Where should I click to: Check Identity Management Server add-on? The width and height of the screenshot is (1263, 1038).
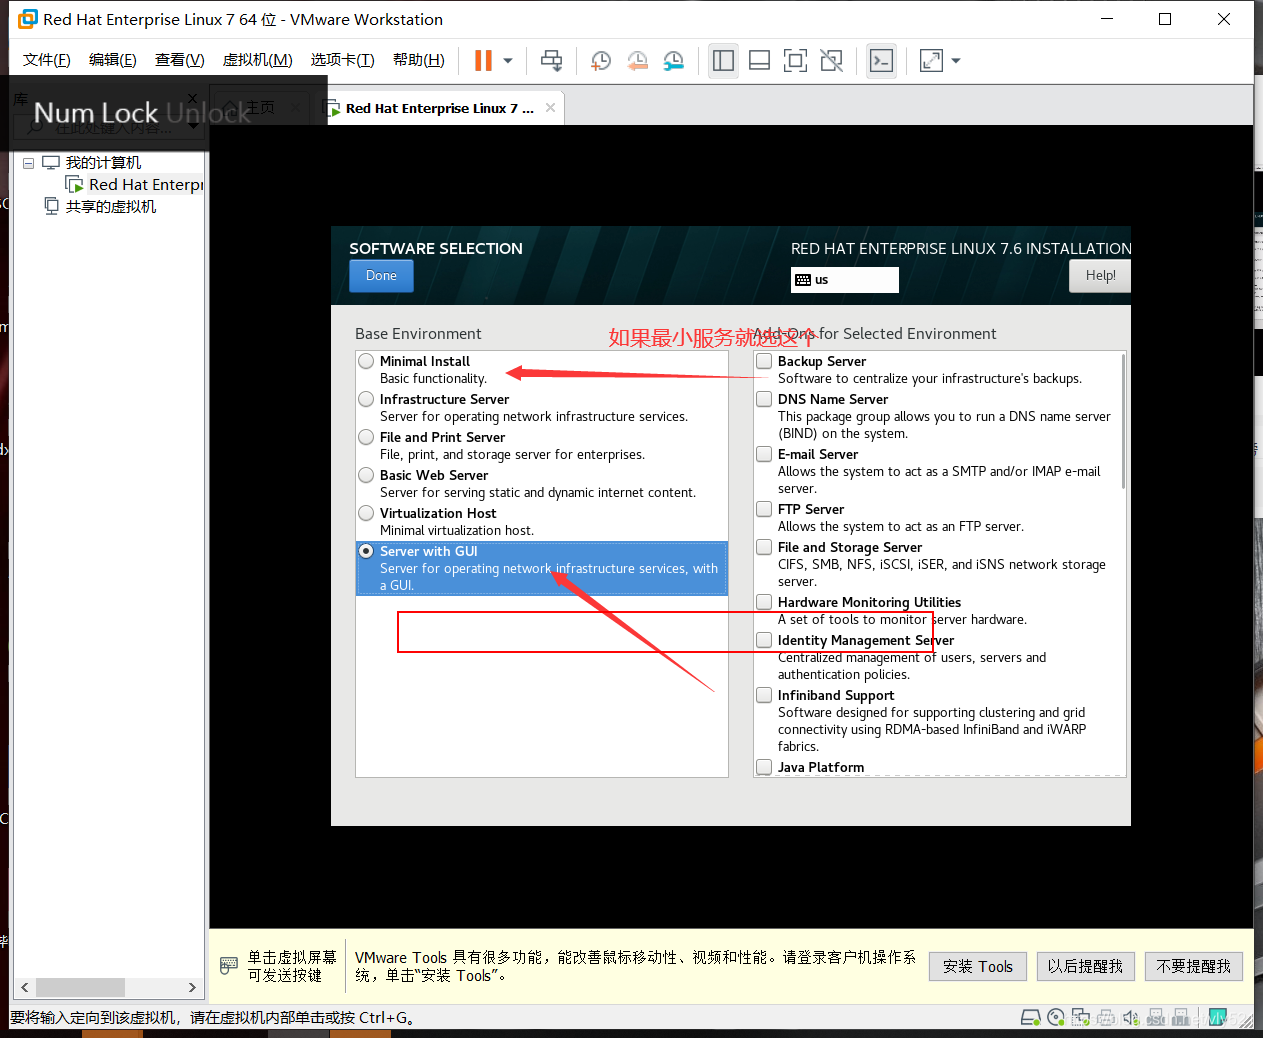click(x=764, y=640)
